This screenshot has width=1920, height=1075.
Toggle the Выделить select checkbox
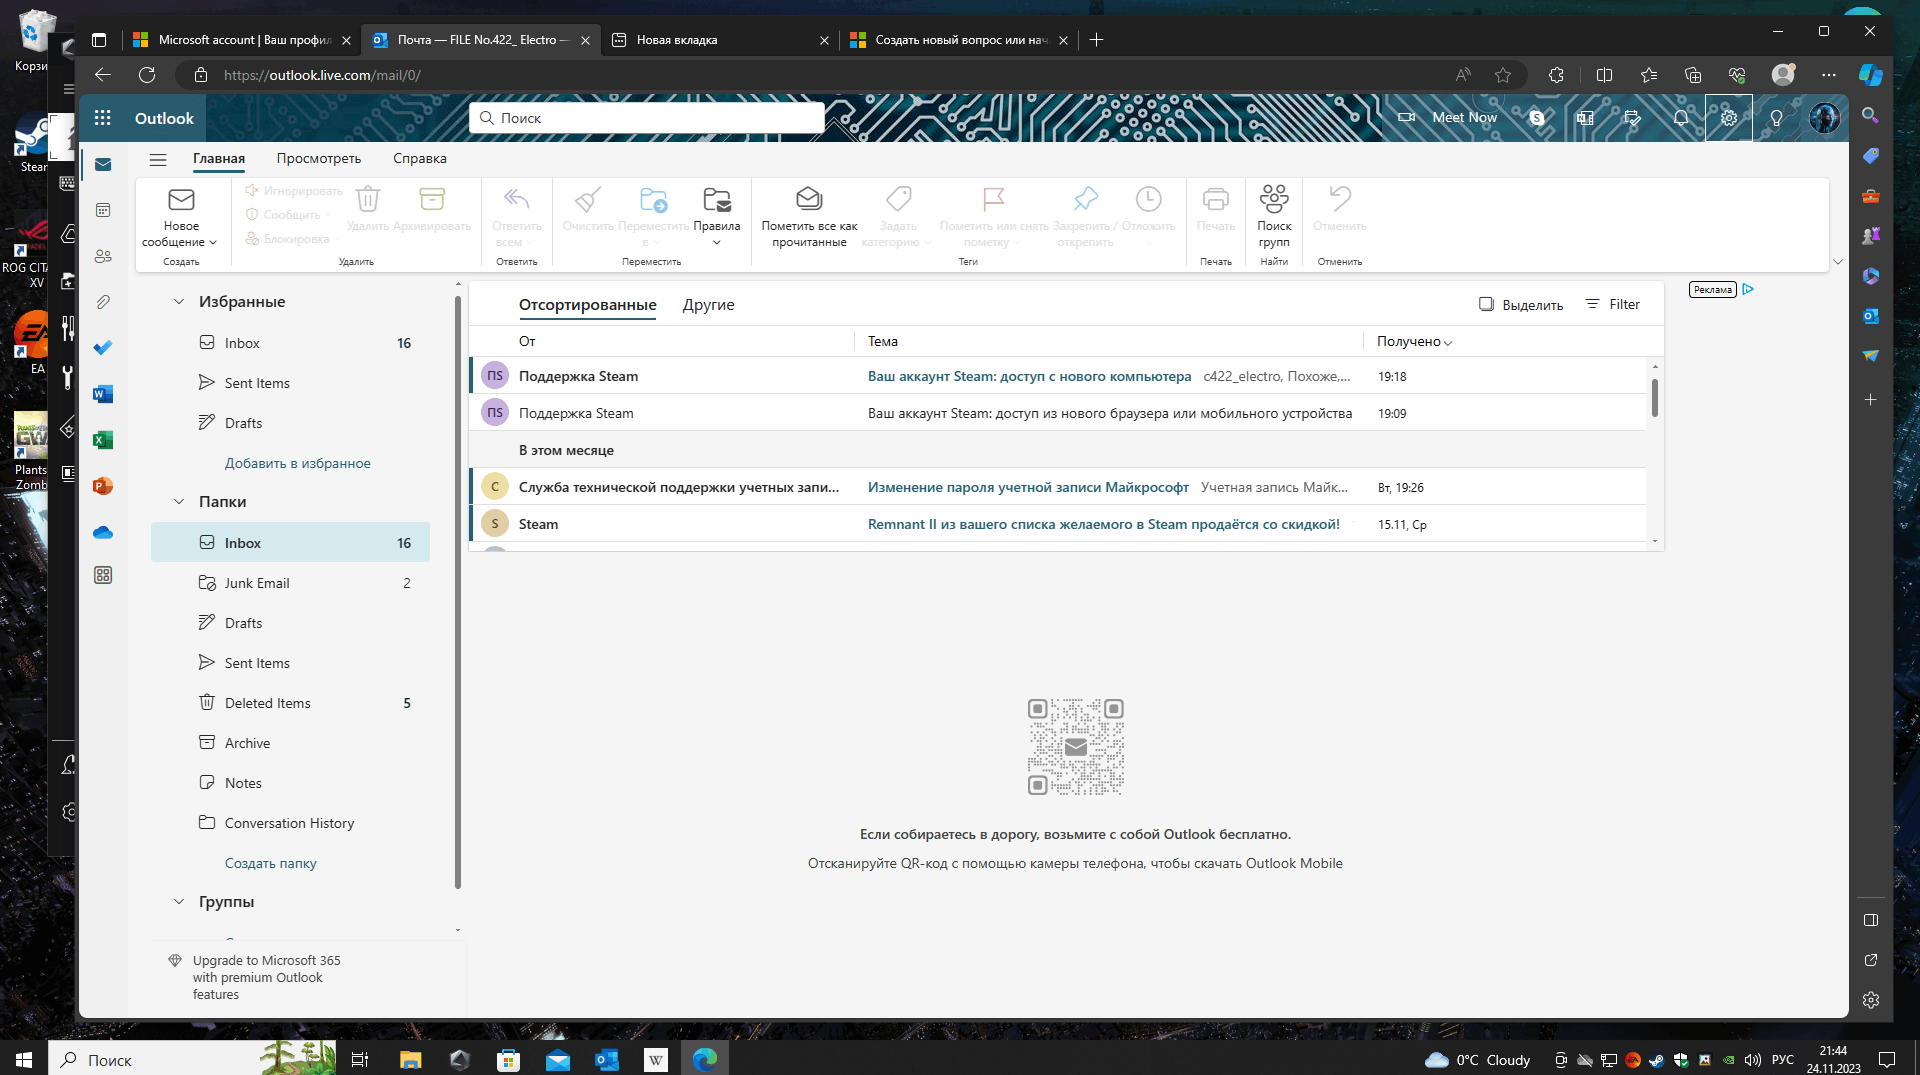[1487, 304]
